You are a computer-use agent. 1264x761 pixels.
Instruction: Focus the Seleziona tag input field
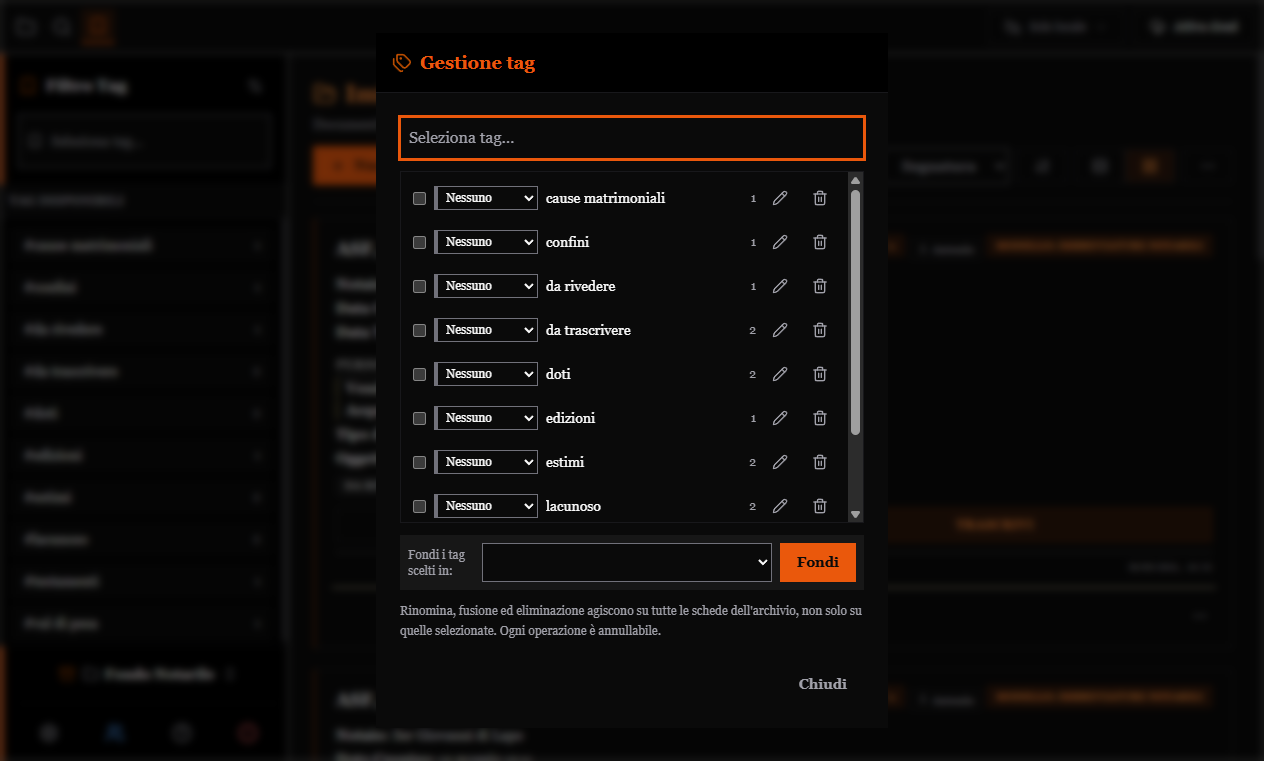click(x=632, y=138)
